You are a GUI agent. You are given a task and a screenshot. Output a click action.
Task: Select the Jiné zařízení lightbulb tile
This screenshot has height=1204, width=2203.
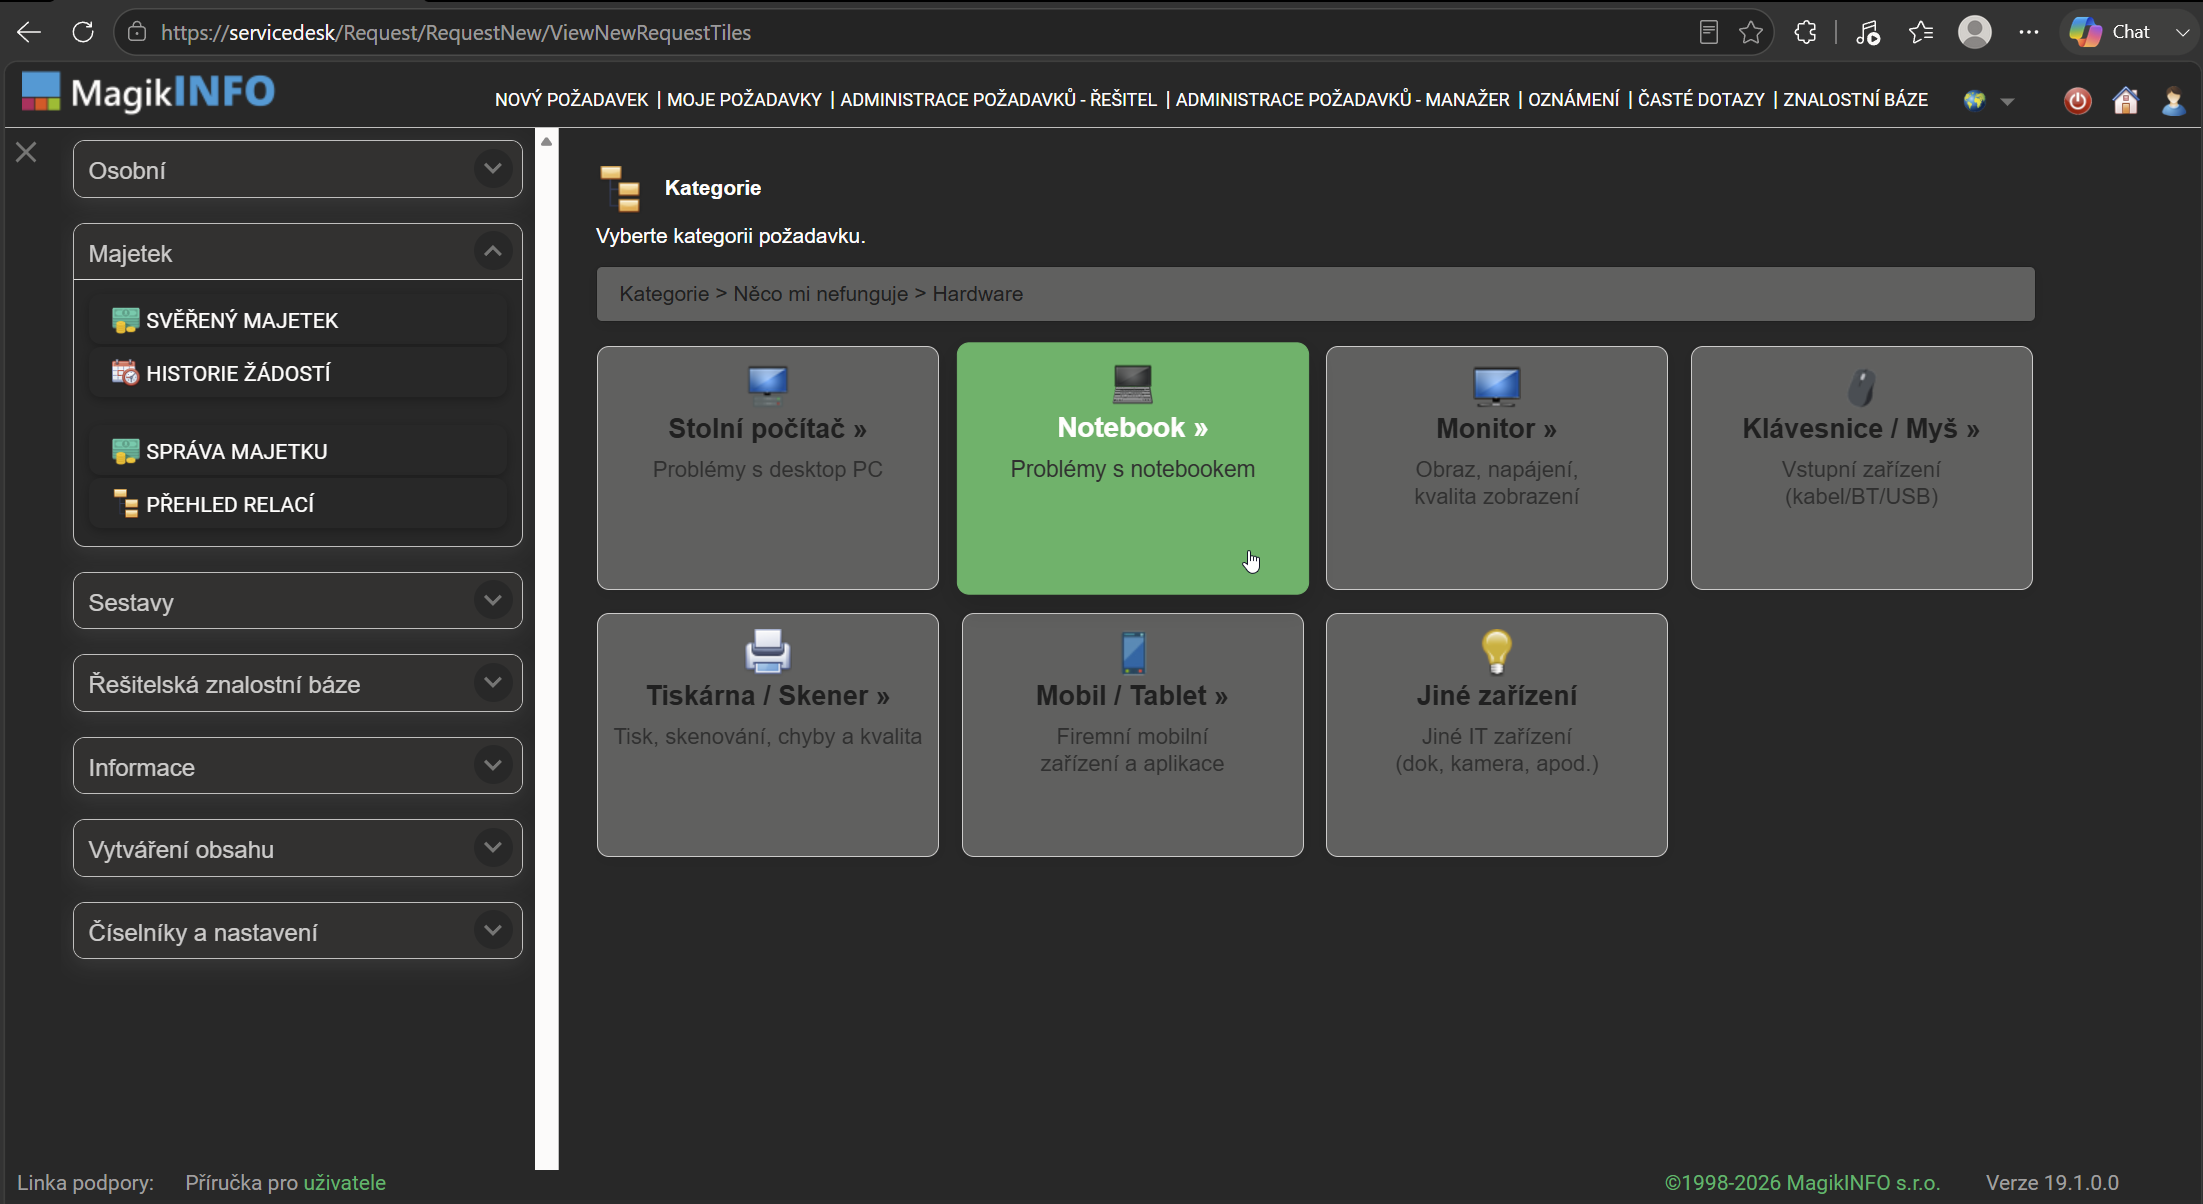coord(1496,735)
